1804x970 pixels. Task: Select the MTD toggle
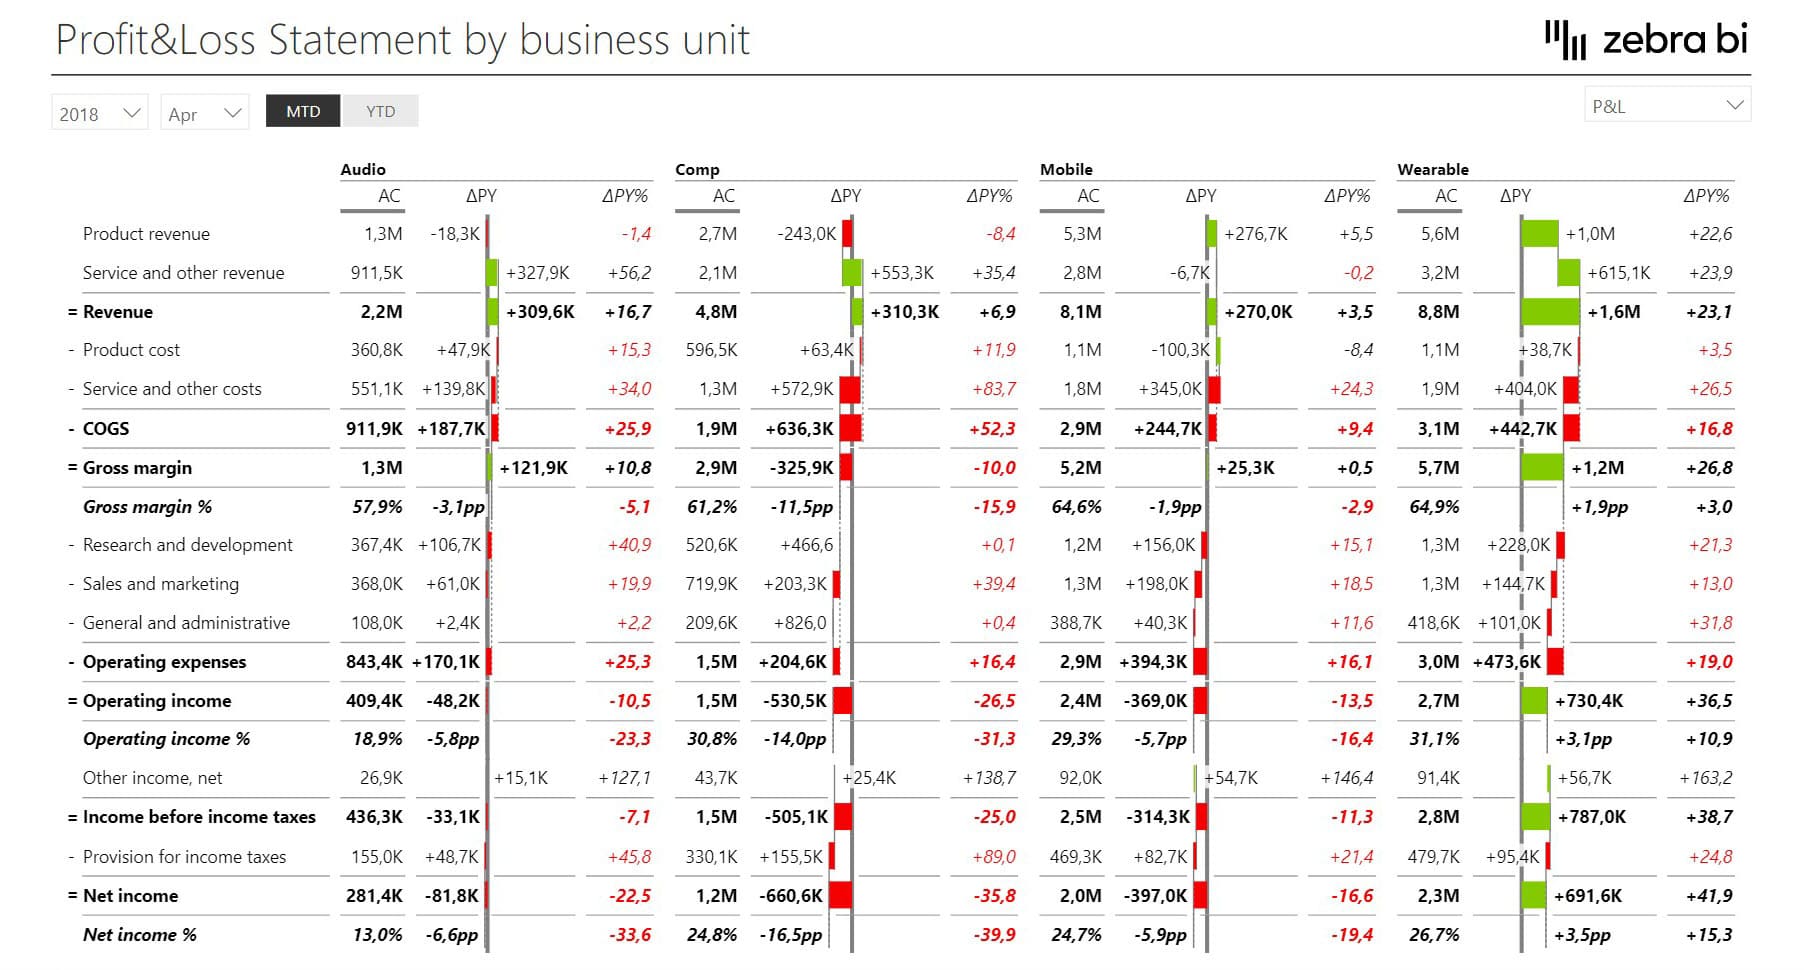click(x=302, y=111)
